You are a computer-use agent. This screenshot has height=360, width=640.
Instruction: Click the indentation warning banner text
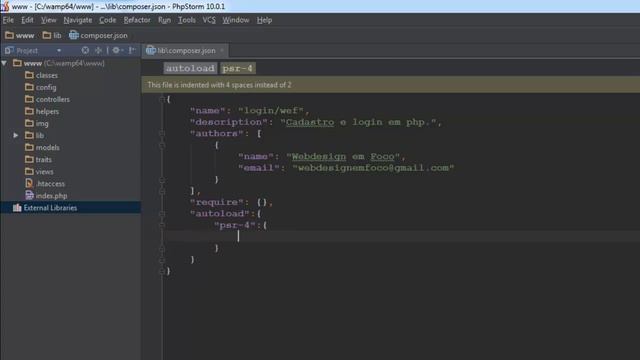coord(219,85)
